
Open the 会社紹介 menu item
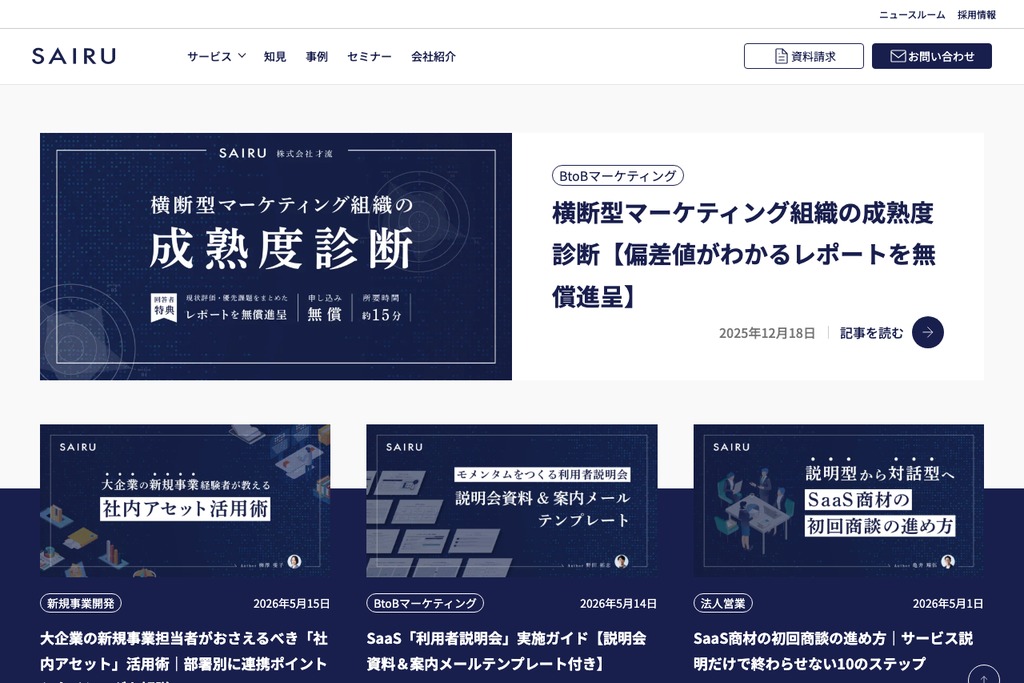[434, 57]
